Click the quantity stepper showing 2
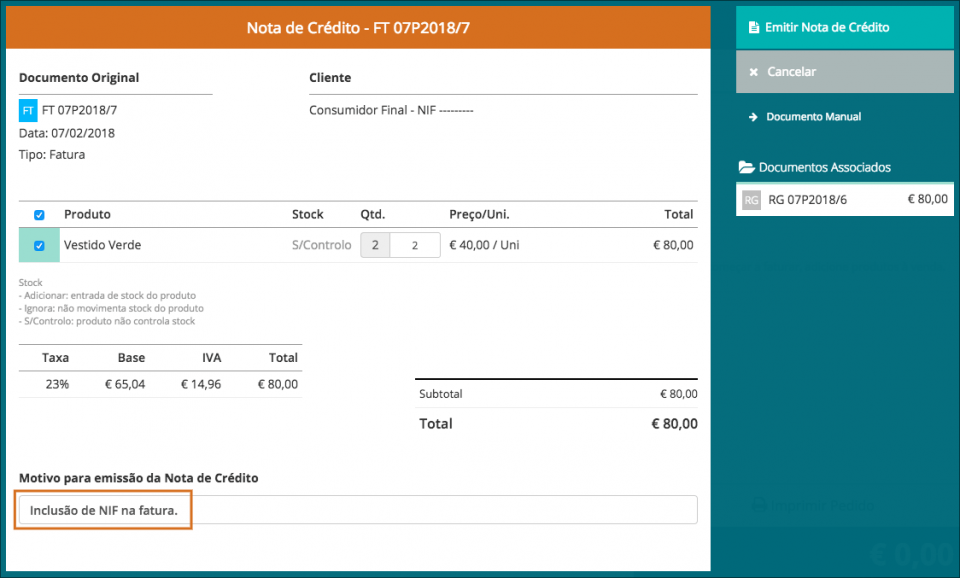The image size is (960, 578). coord(375,244)
